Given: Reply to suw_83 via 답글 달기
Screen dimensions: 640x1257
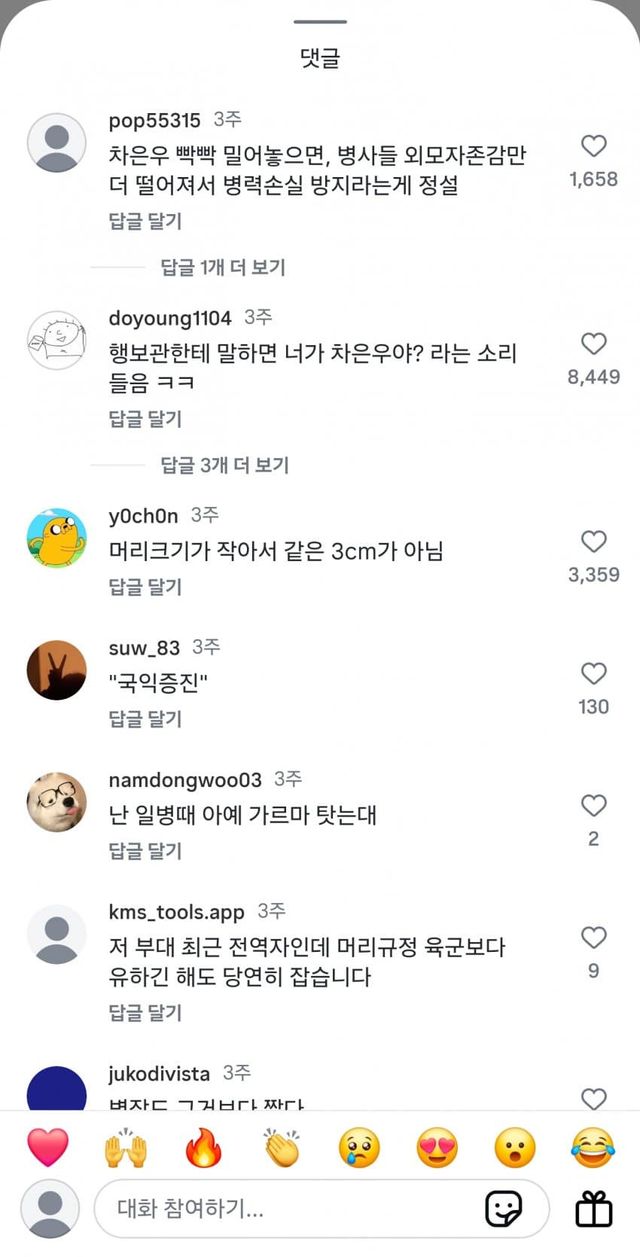Looking at the screenshot, I should click(x=146, y=719).
